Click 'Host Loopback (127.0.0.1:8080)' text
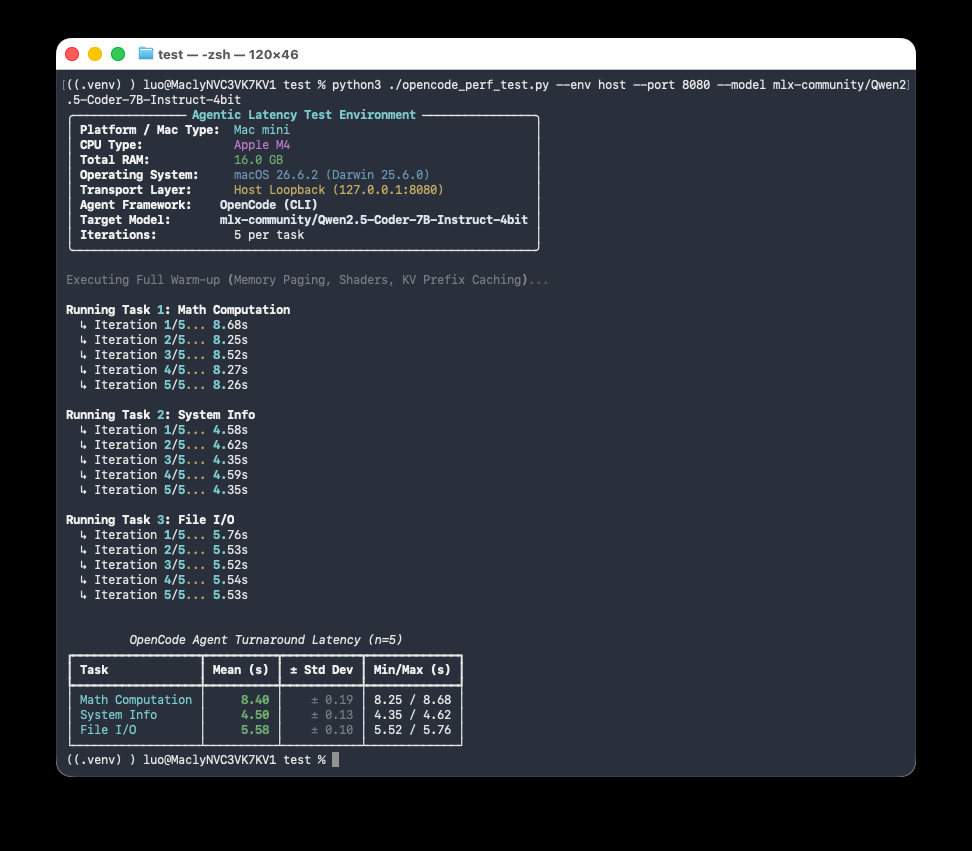Viewport: 972px width, 851px height. tap(338, 190)
